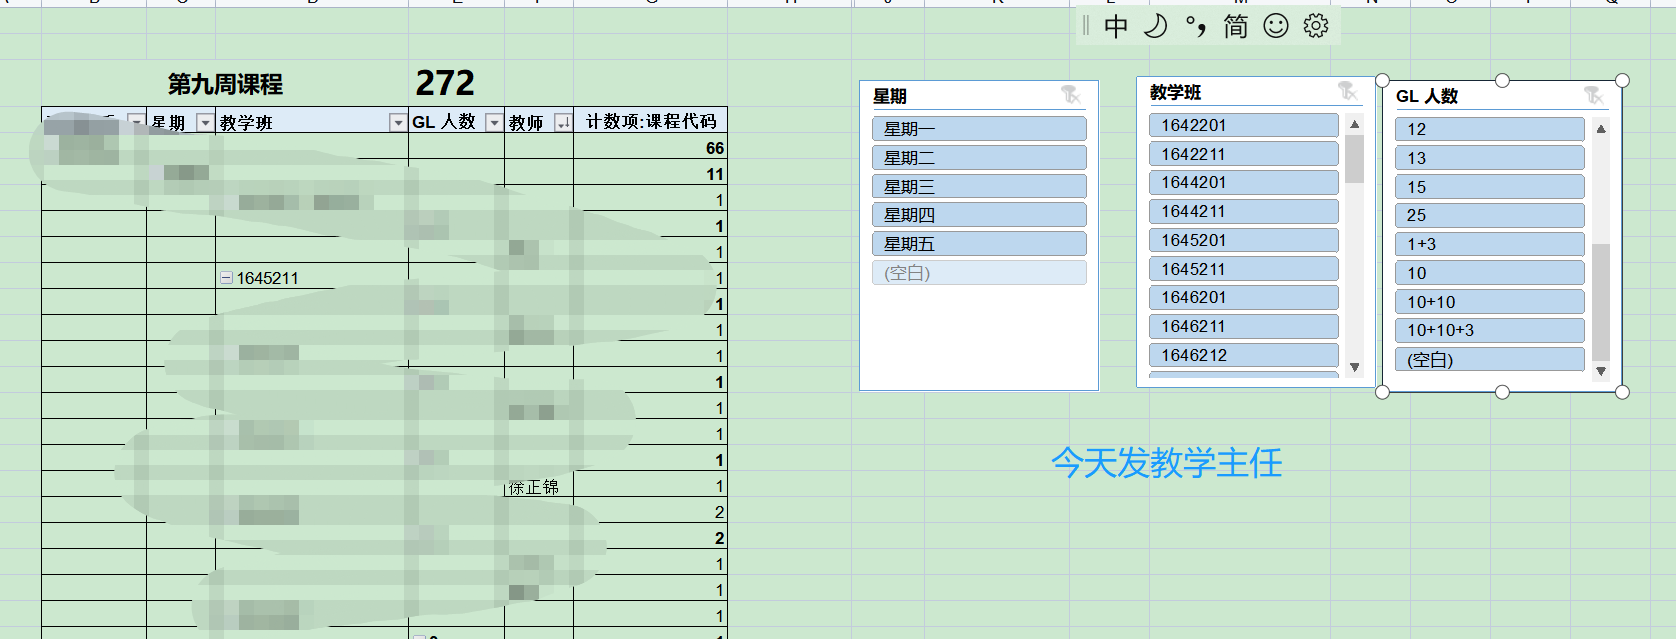Collapse the 1645211 row group
1676x639 pixels.
[x=226, y=278]
